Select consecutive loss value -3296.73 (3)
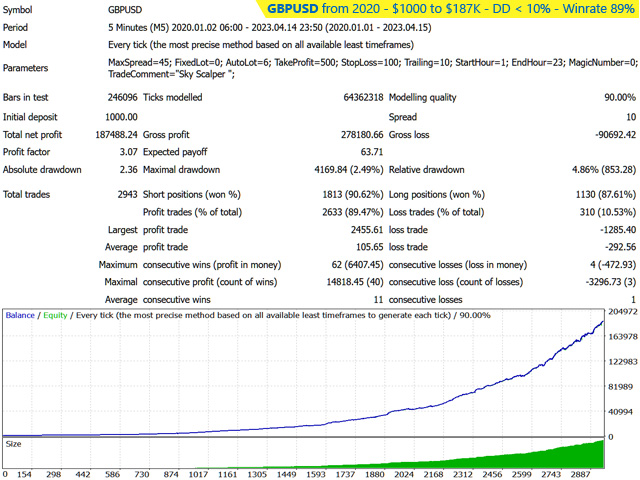640x480 pixels. [x=611, y=282]
